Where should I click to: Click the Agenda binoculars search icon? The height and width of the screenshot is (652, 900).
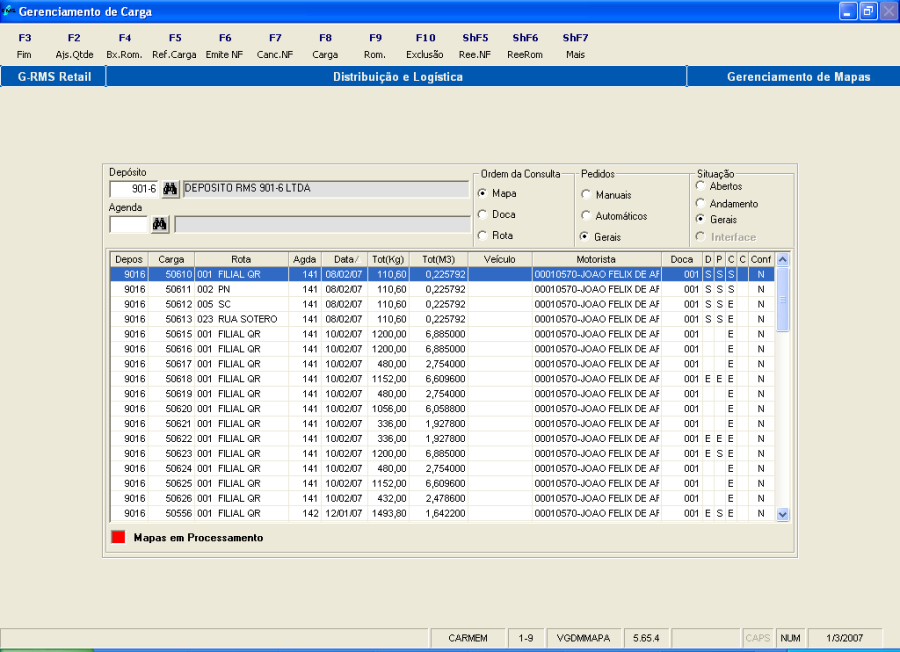[x=160, y=224]
